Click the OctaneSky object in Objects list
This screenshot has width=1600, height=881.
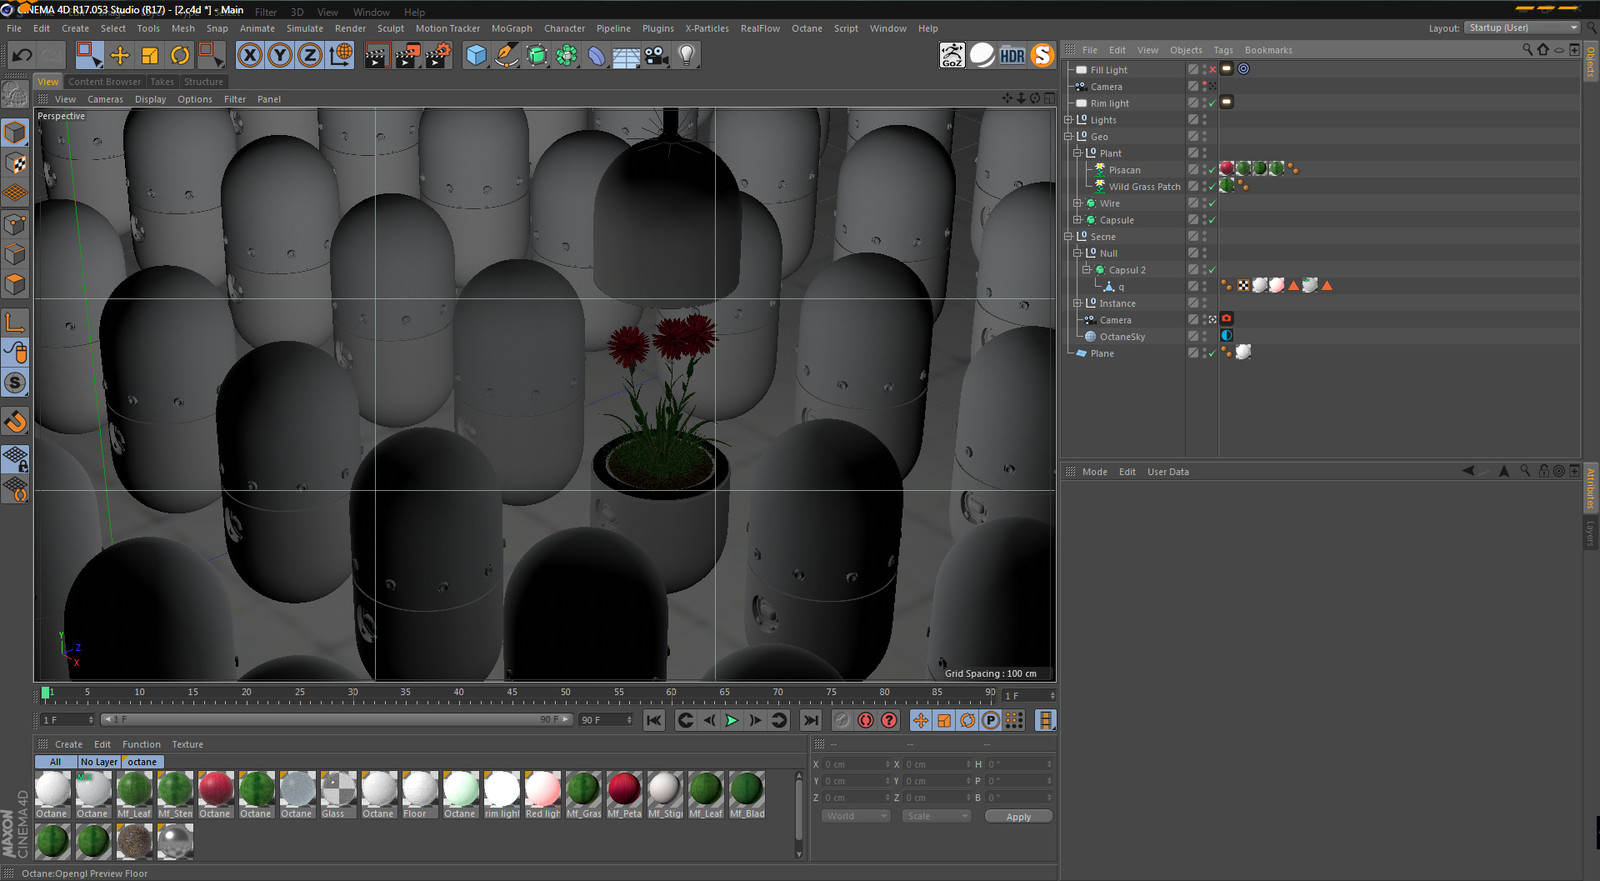pos(1122,337)
